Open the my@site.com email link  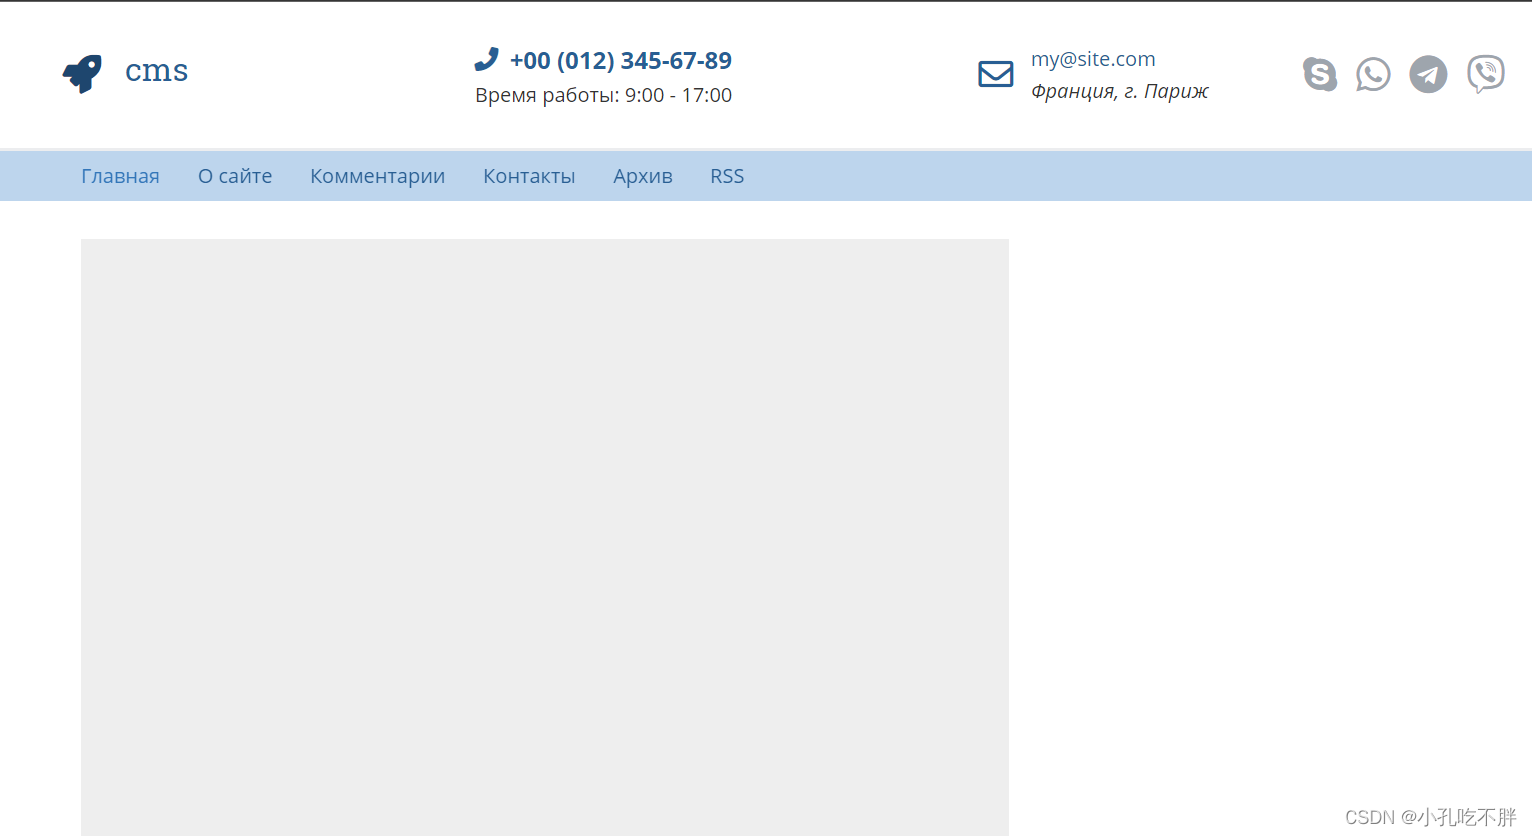(1093, 59)
